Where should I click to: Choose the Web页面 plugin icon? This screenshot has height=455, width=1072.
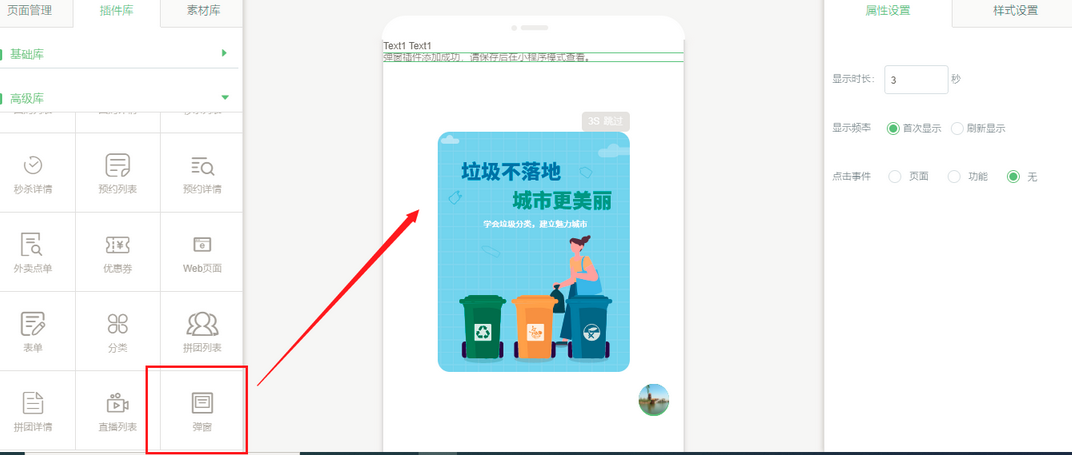tap(202, 251)
